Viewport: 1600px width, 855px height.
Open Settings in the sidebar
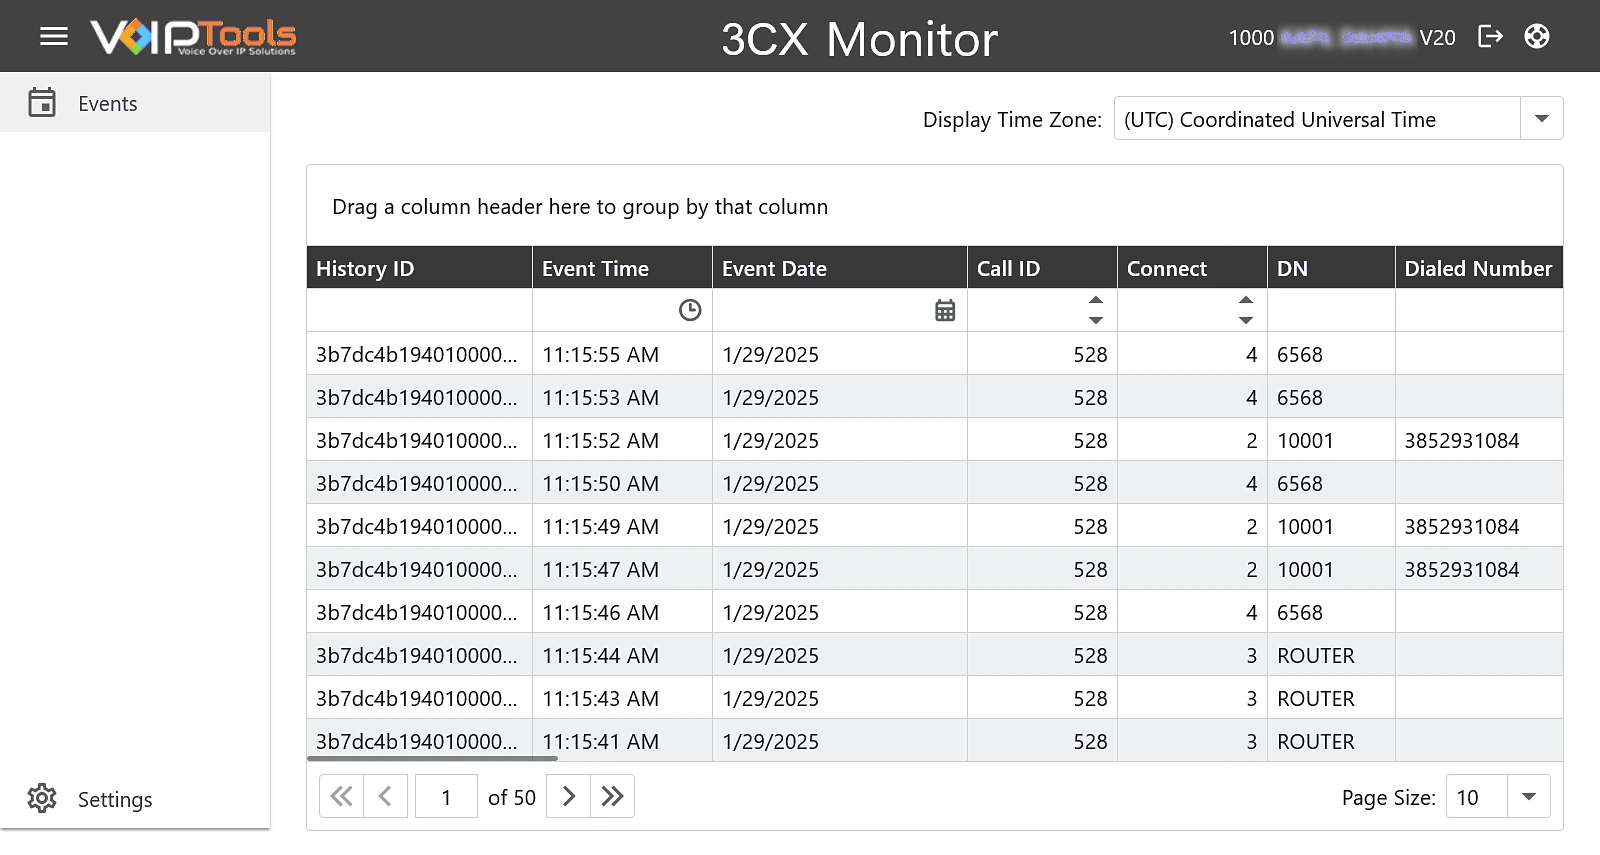pyautogui.click(x=135, y=799)
